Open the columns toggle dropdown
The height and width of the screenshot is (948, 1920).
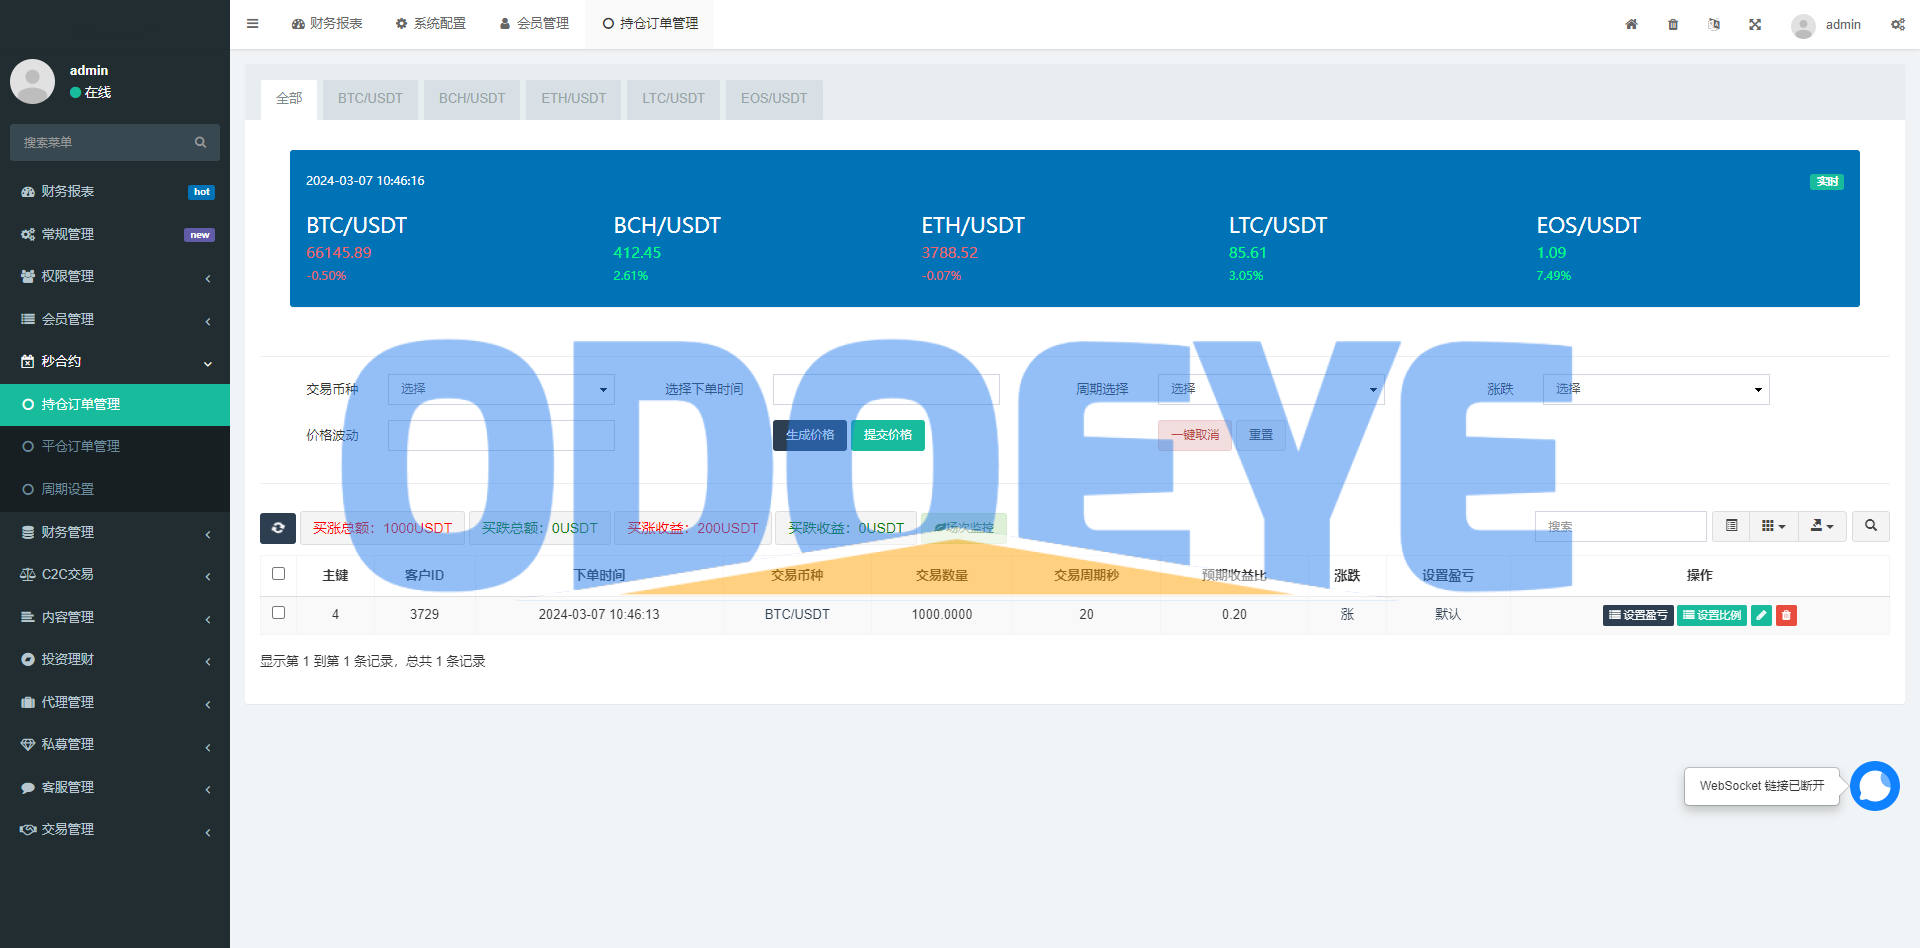click(1774, 526)
